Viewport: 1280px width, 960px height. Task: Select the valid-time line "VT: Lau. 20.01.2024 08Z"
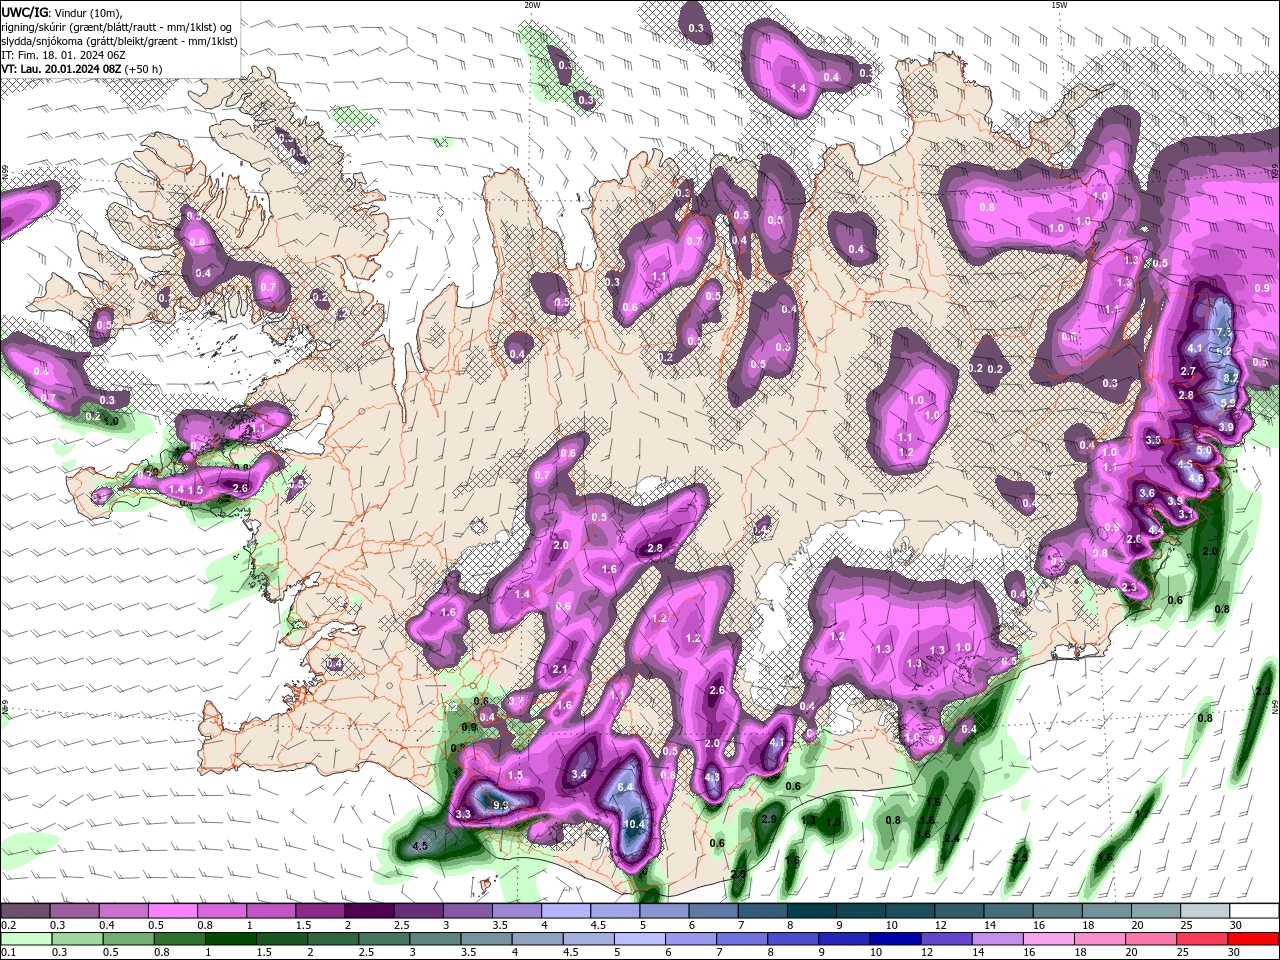61,69
